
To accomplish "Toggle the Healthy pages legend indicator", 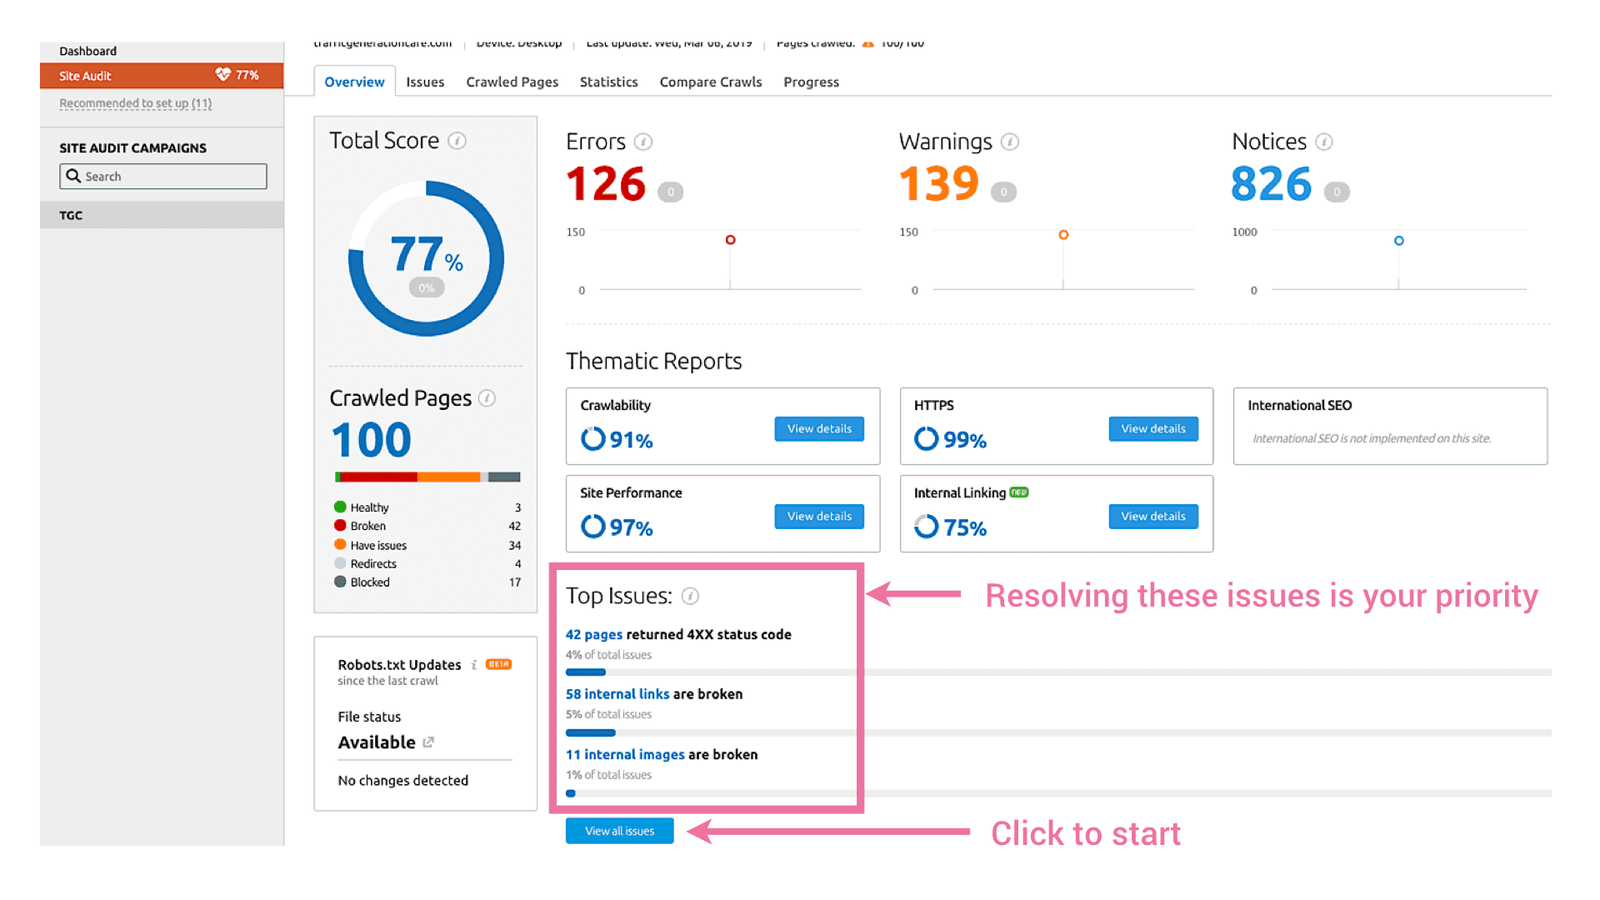I will pyautogui.click(x=341, y=507).
